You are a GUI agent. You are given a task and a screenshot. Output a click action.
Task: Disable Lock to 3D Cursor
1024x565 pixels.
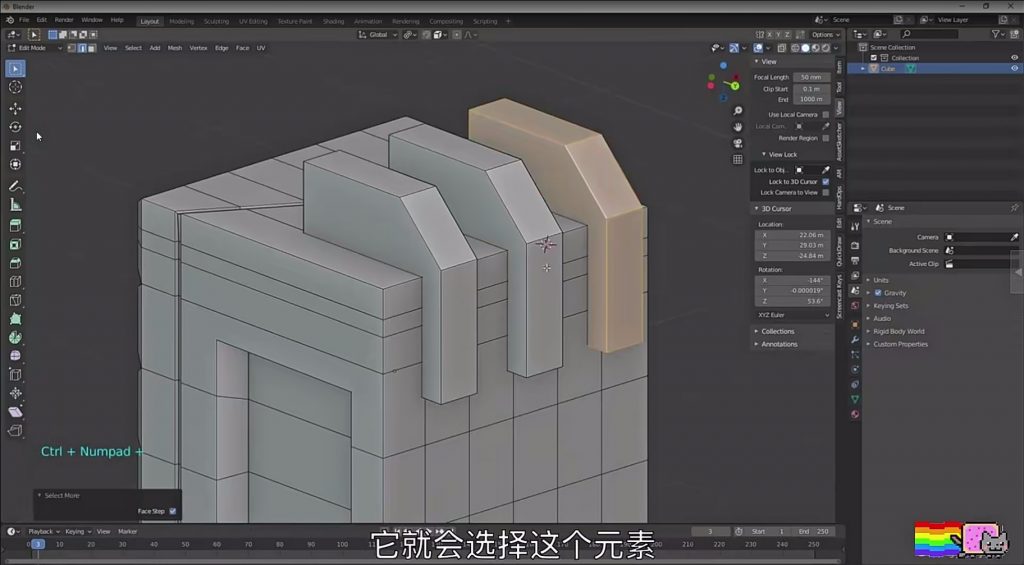coord(825,181)
